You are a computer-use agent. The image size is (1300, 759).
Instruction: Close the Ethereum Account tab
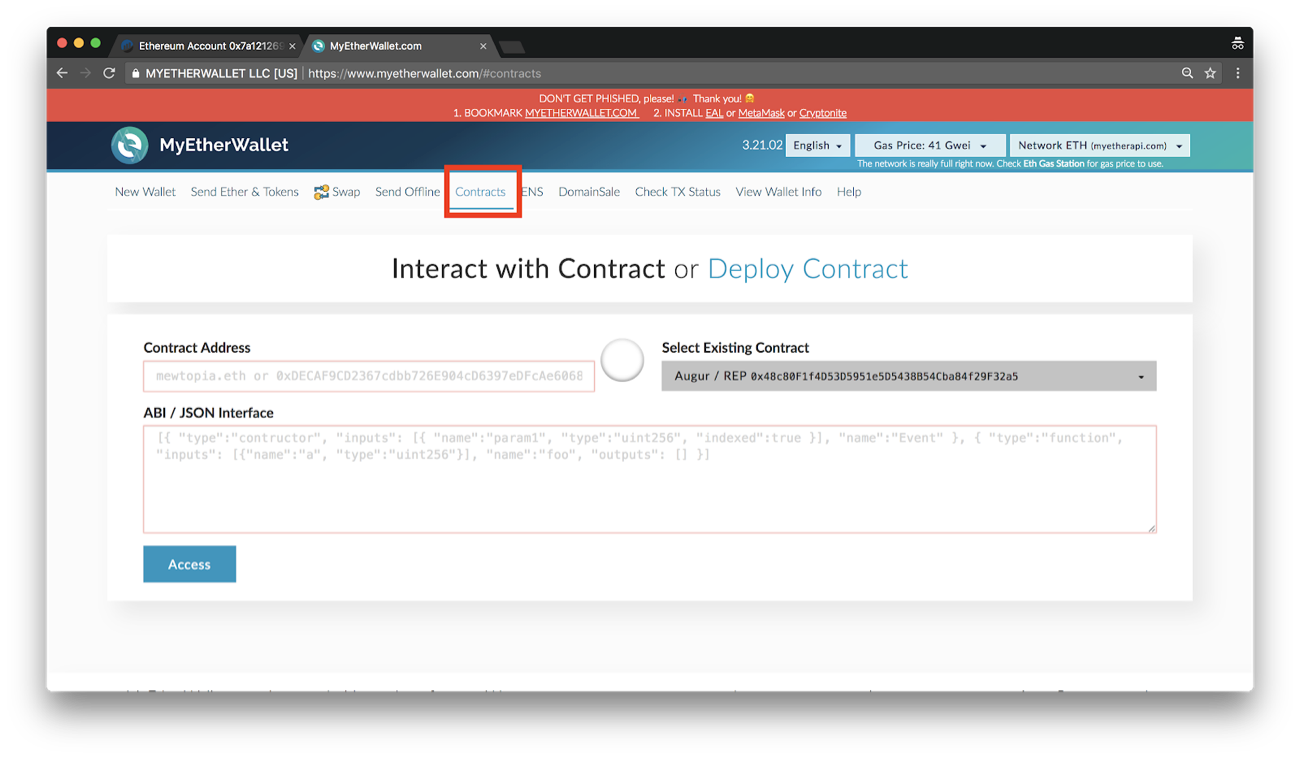point(292,46)
